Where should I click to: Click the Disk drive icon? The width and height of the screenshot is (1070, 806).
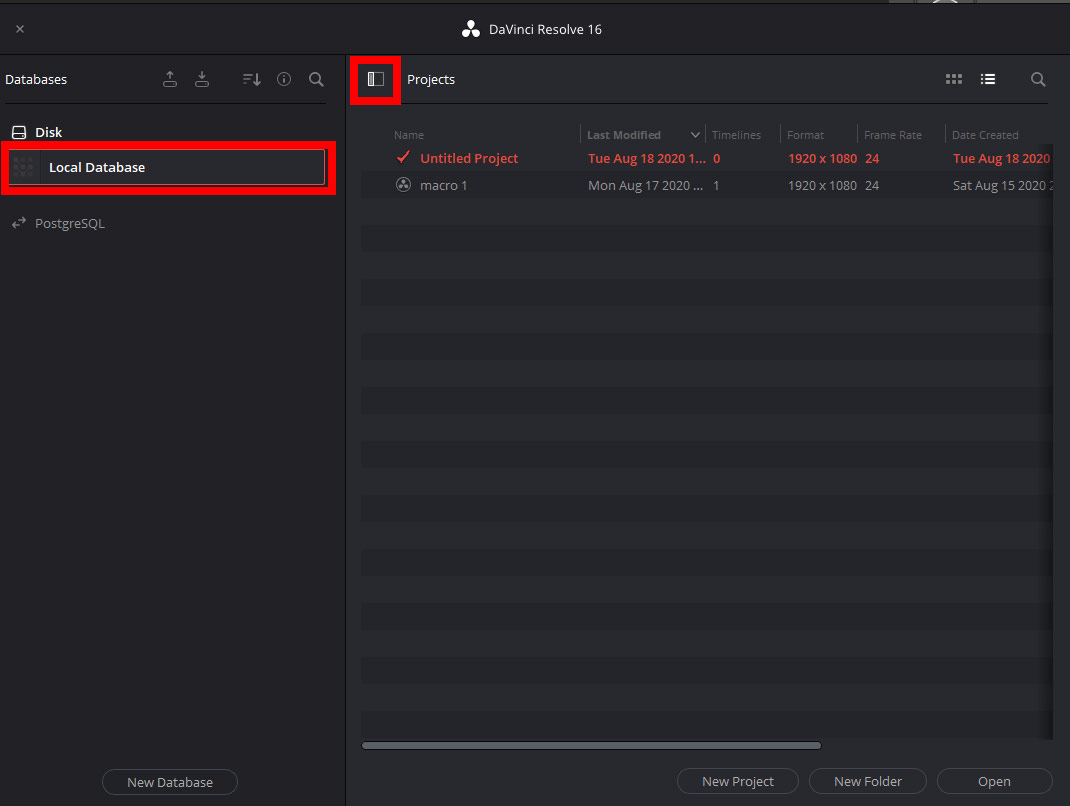[x=19, y=132]
